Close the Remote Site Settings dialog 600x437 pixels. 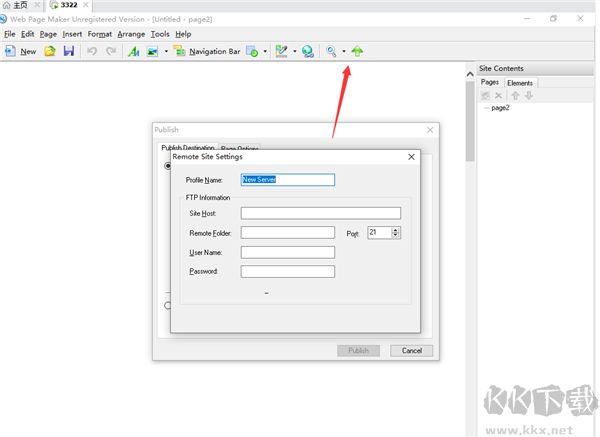click(x=411, y=157)
